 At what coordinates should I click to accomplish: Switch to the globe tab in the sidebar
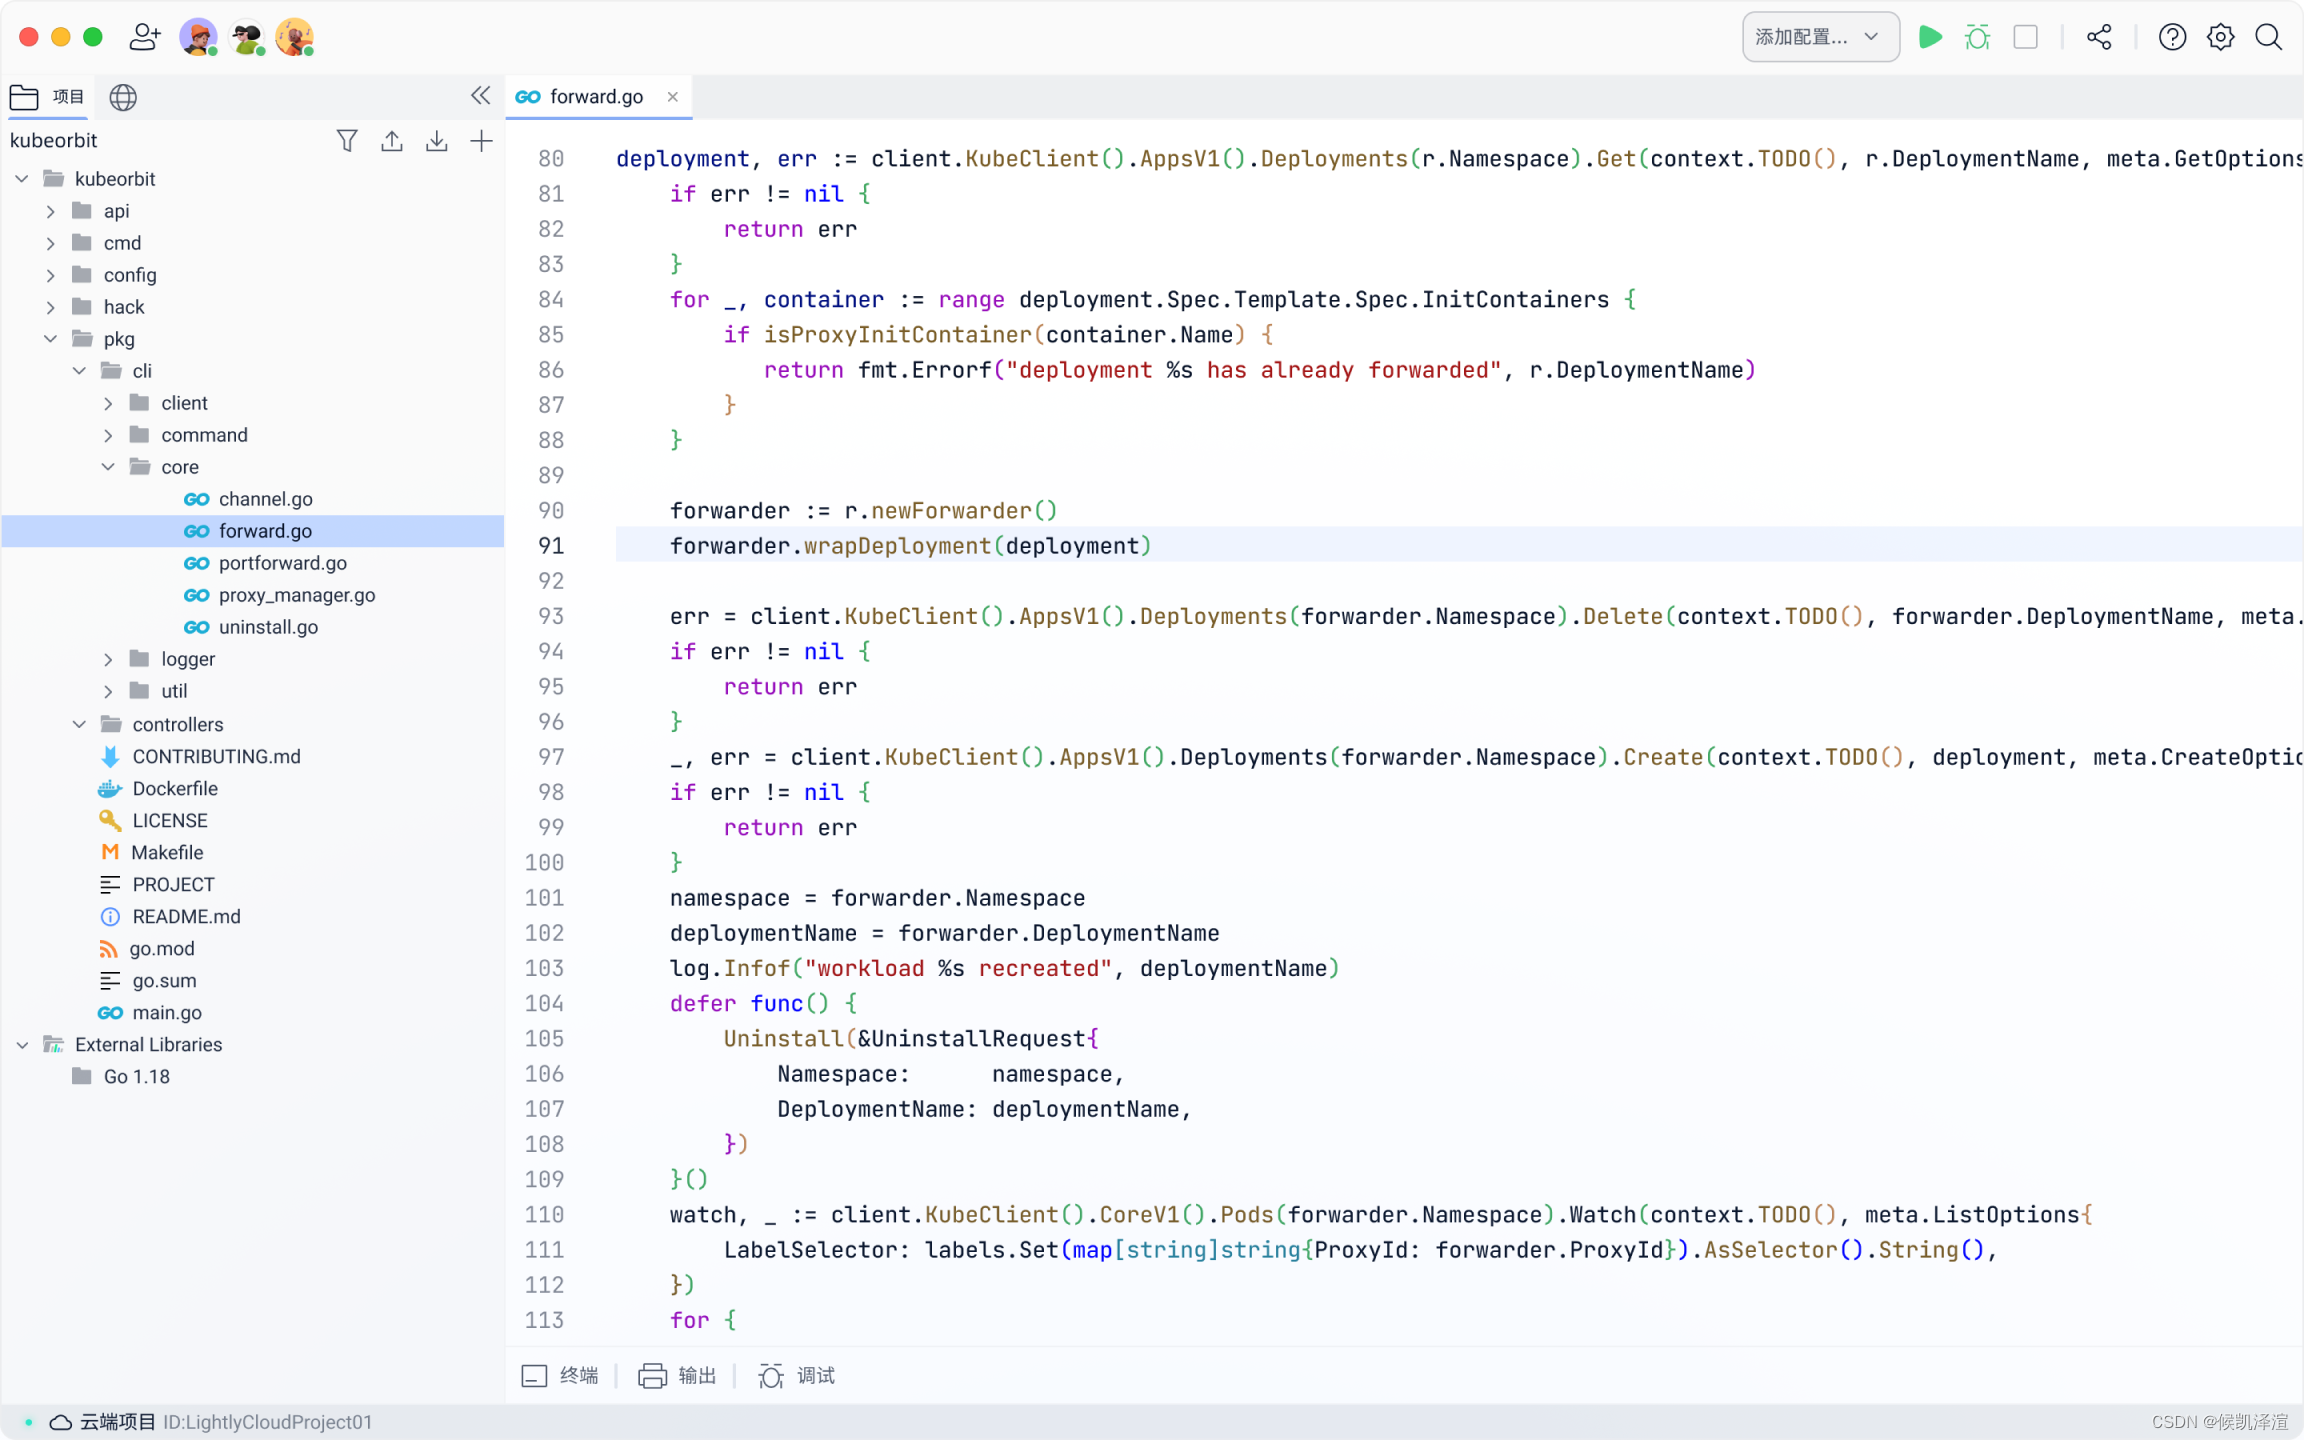(123, 97)
